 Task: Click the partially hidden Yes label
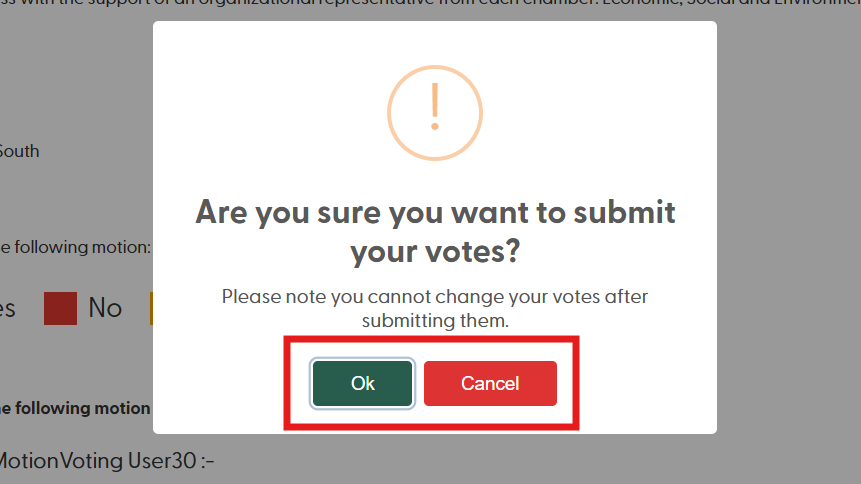point(8,308)
